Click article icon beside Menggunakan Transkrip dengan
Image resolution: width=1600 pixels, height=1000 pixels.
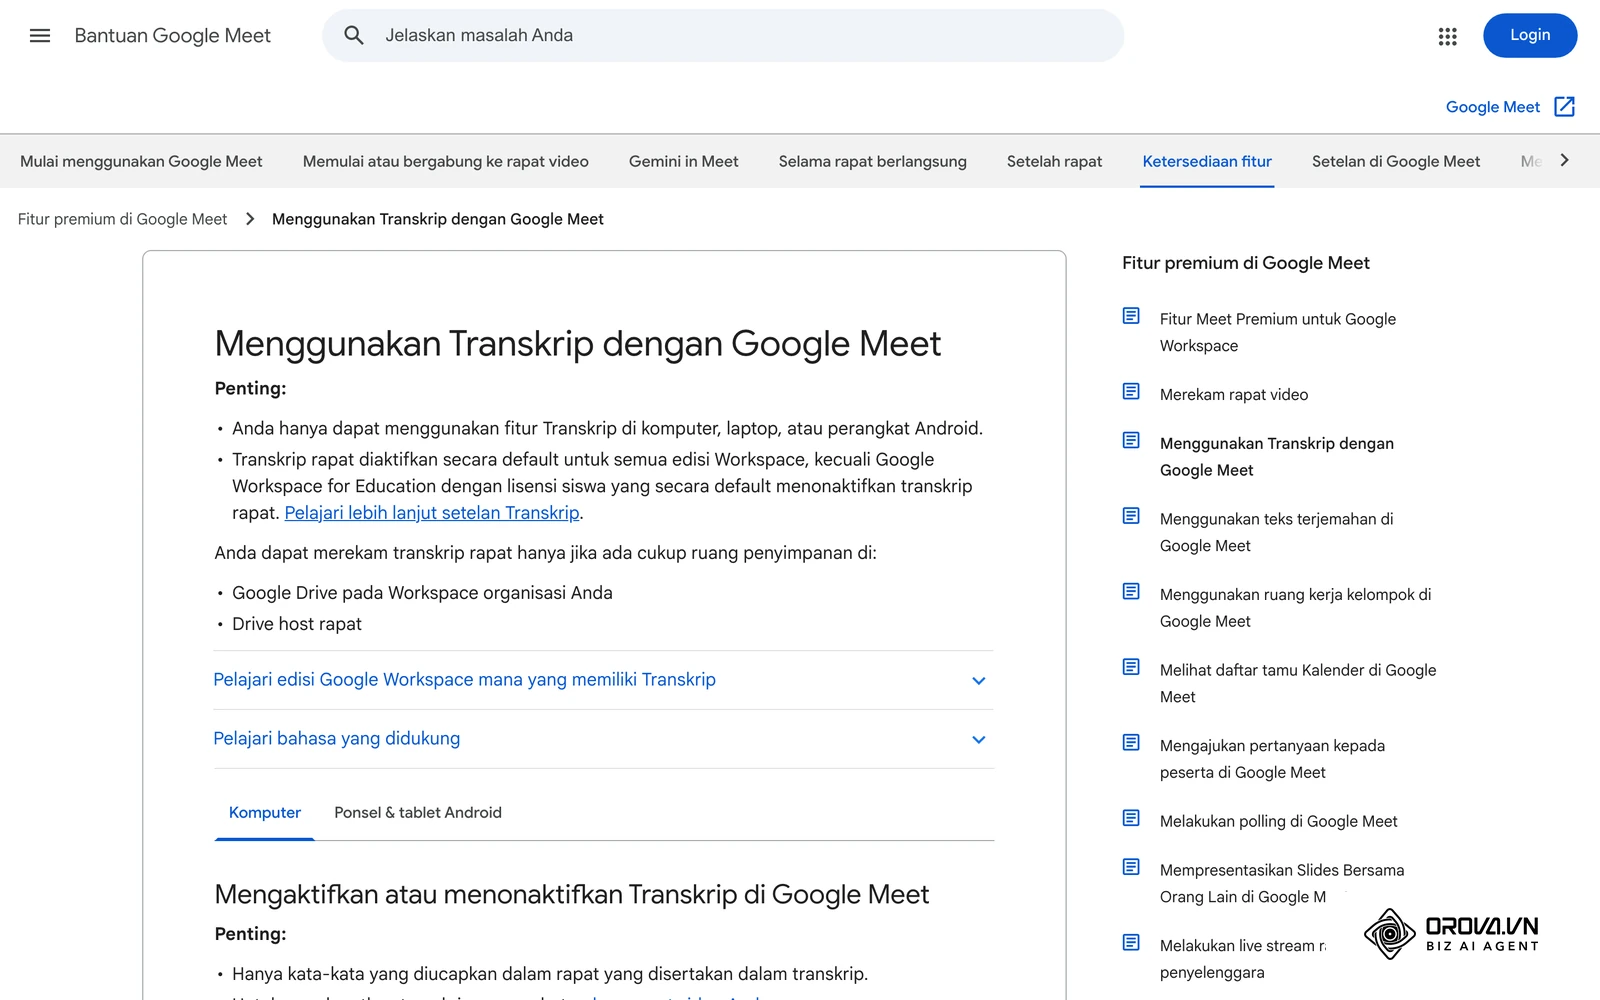[1131, 440]
